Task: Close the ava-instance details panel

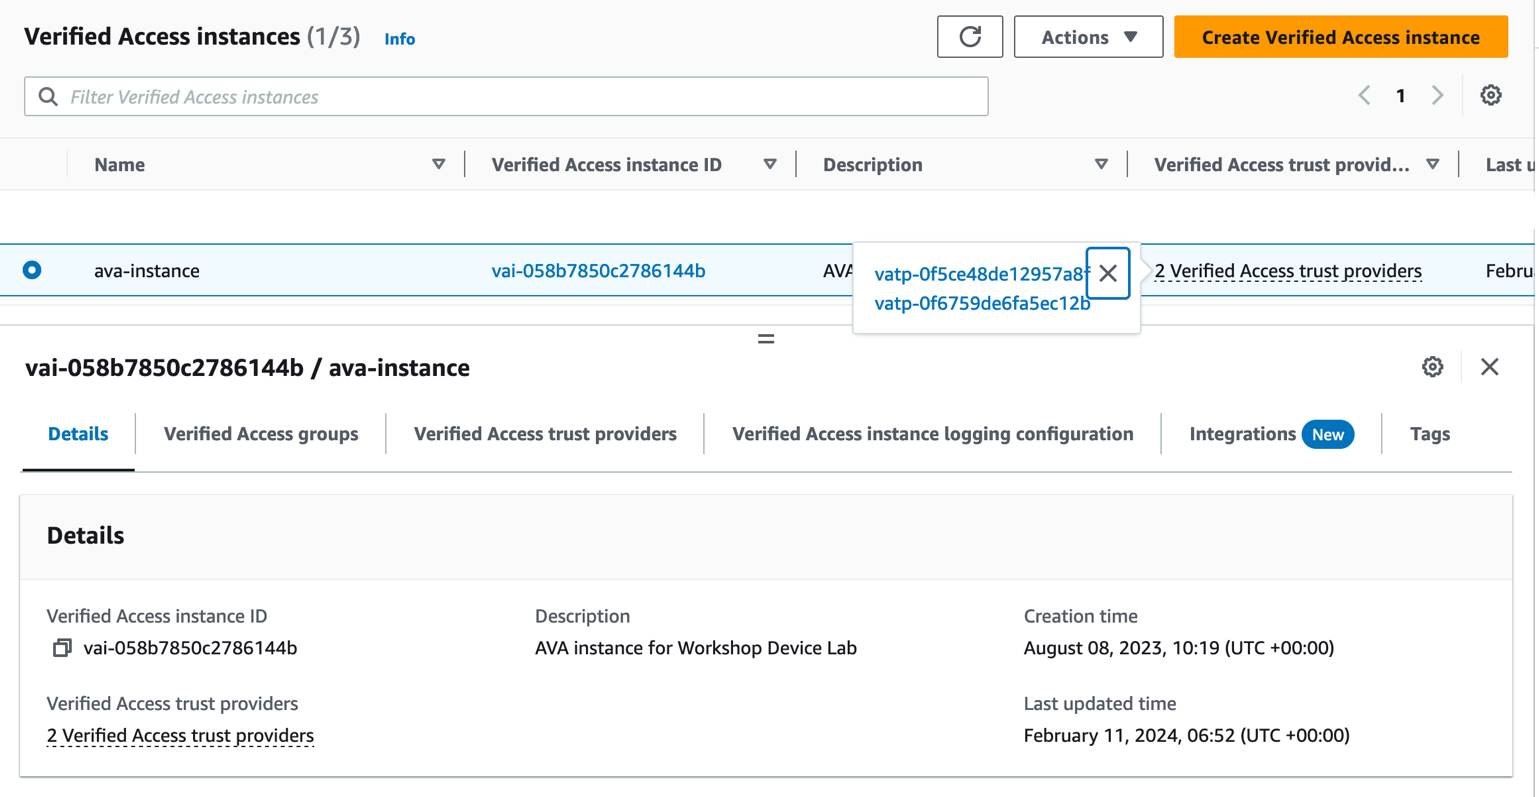Action: 1490,367
